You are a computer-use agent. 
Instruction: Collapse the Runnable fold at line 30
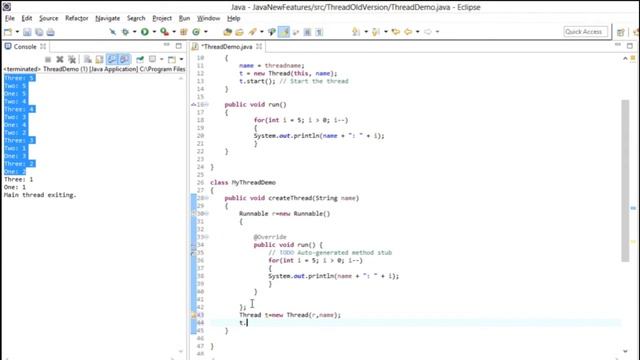point(207,213)
